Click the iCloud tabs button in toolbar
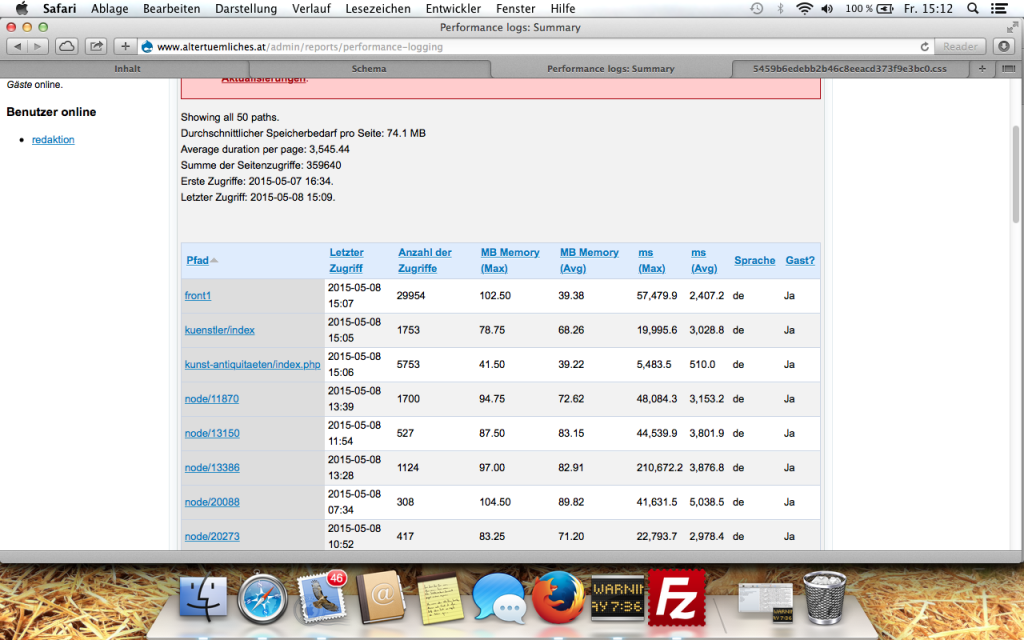1024x640 pixels. click(67, 46)
